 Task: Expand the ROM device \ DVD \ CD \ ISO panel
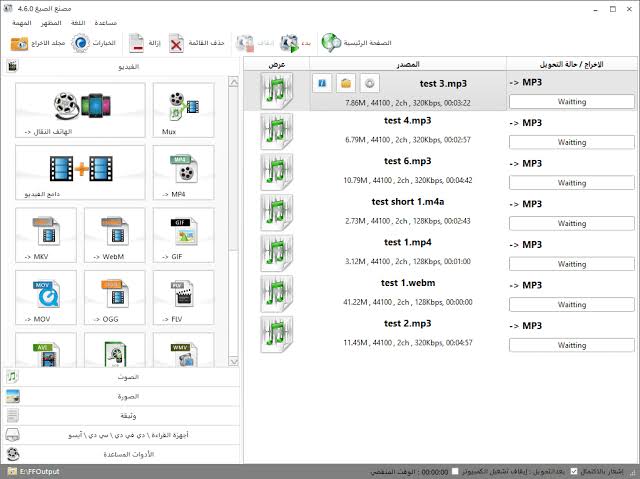pos(122,435)
